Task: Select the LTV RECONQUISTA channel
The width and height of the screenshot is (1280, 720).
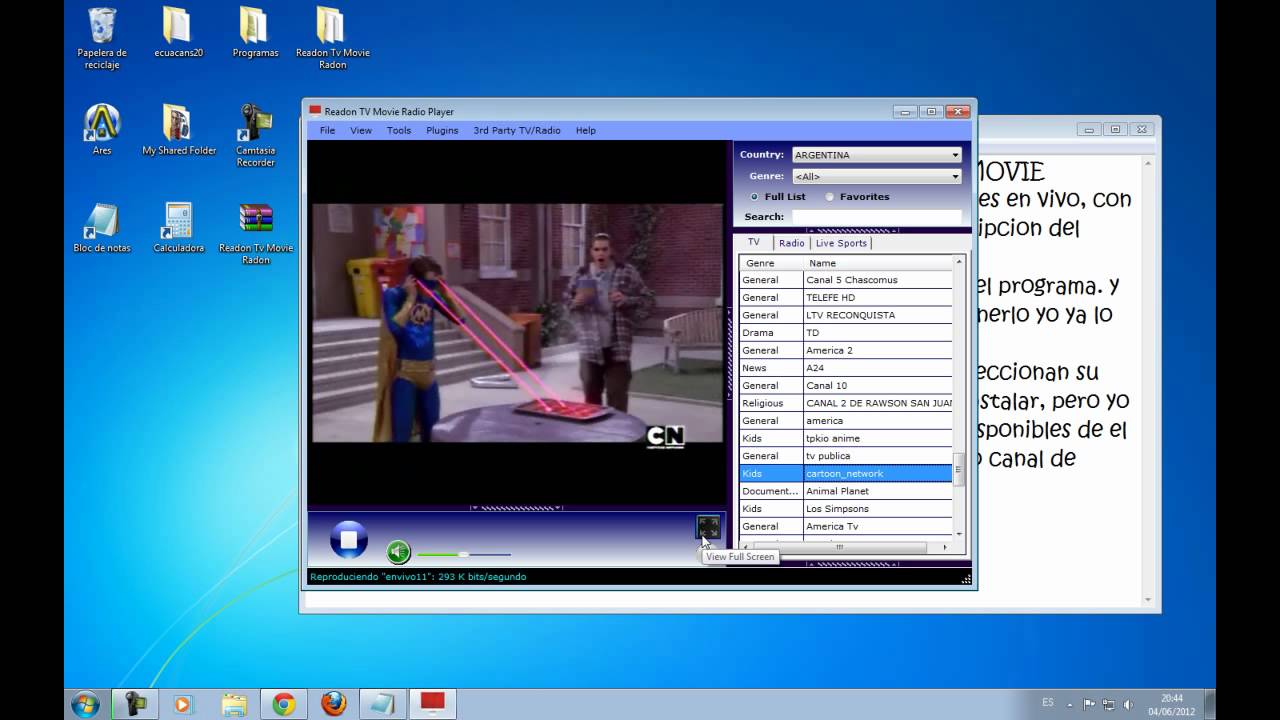Action: point(846,315)
